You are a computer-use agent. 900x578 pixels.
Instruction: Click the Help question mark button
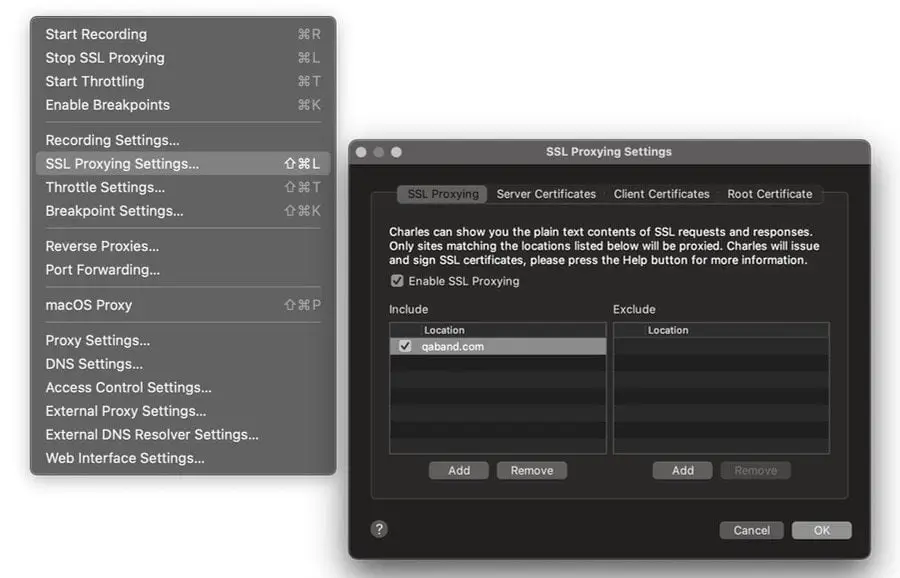pos(379,529)
